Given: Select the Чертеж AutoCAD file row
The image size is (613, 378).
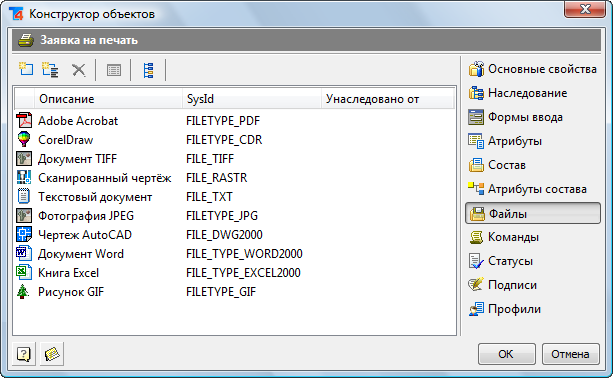Looking at the screenshot, I should point(235,235).
